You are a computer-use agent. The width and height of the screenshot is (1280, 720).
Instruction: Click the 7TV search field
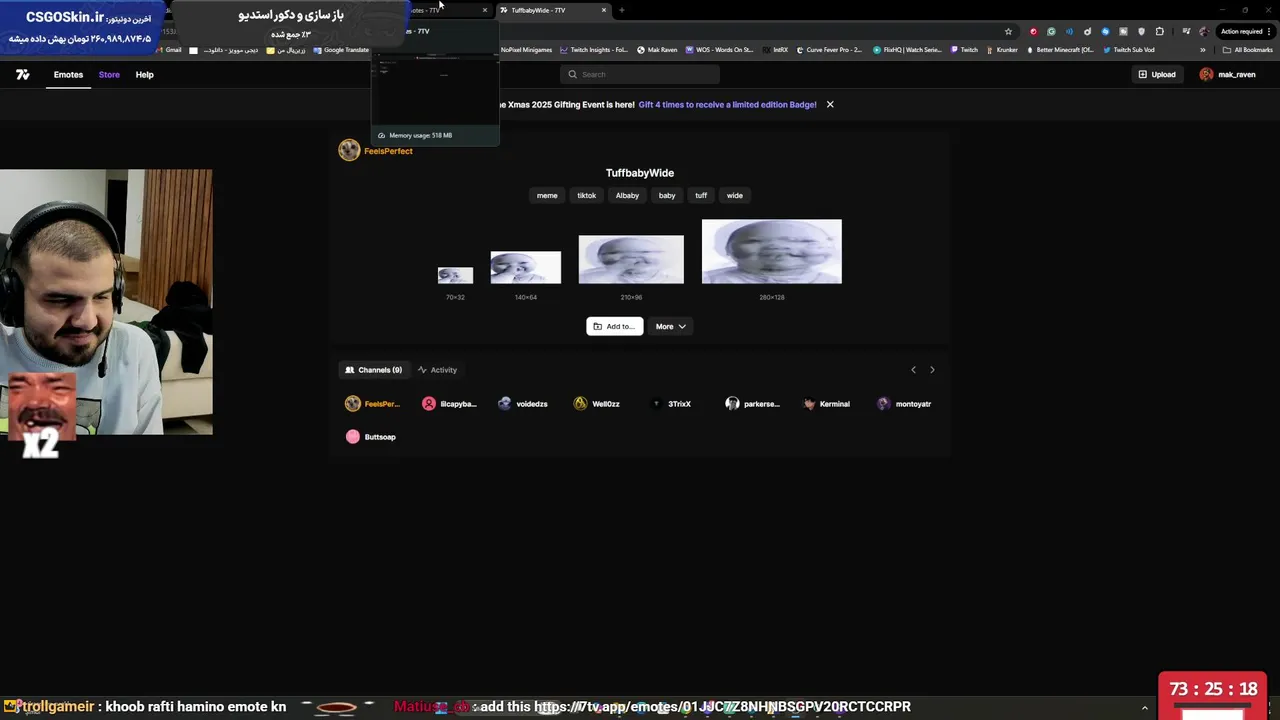pyautogui.click(x=640, y=74)
